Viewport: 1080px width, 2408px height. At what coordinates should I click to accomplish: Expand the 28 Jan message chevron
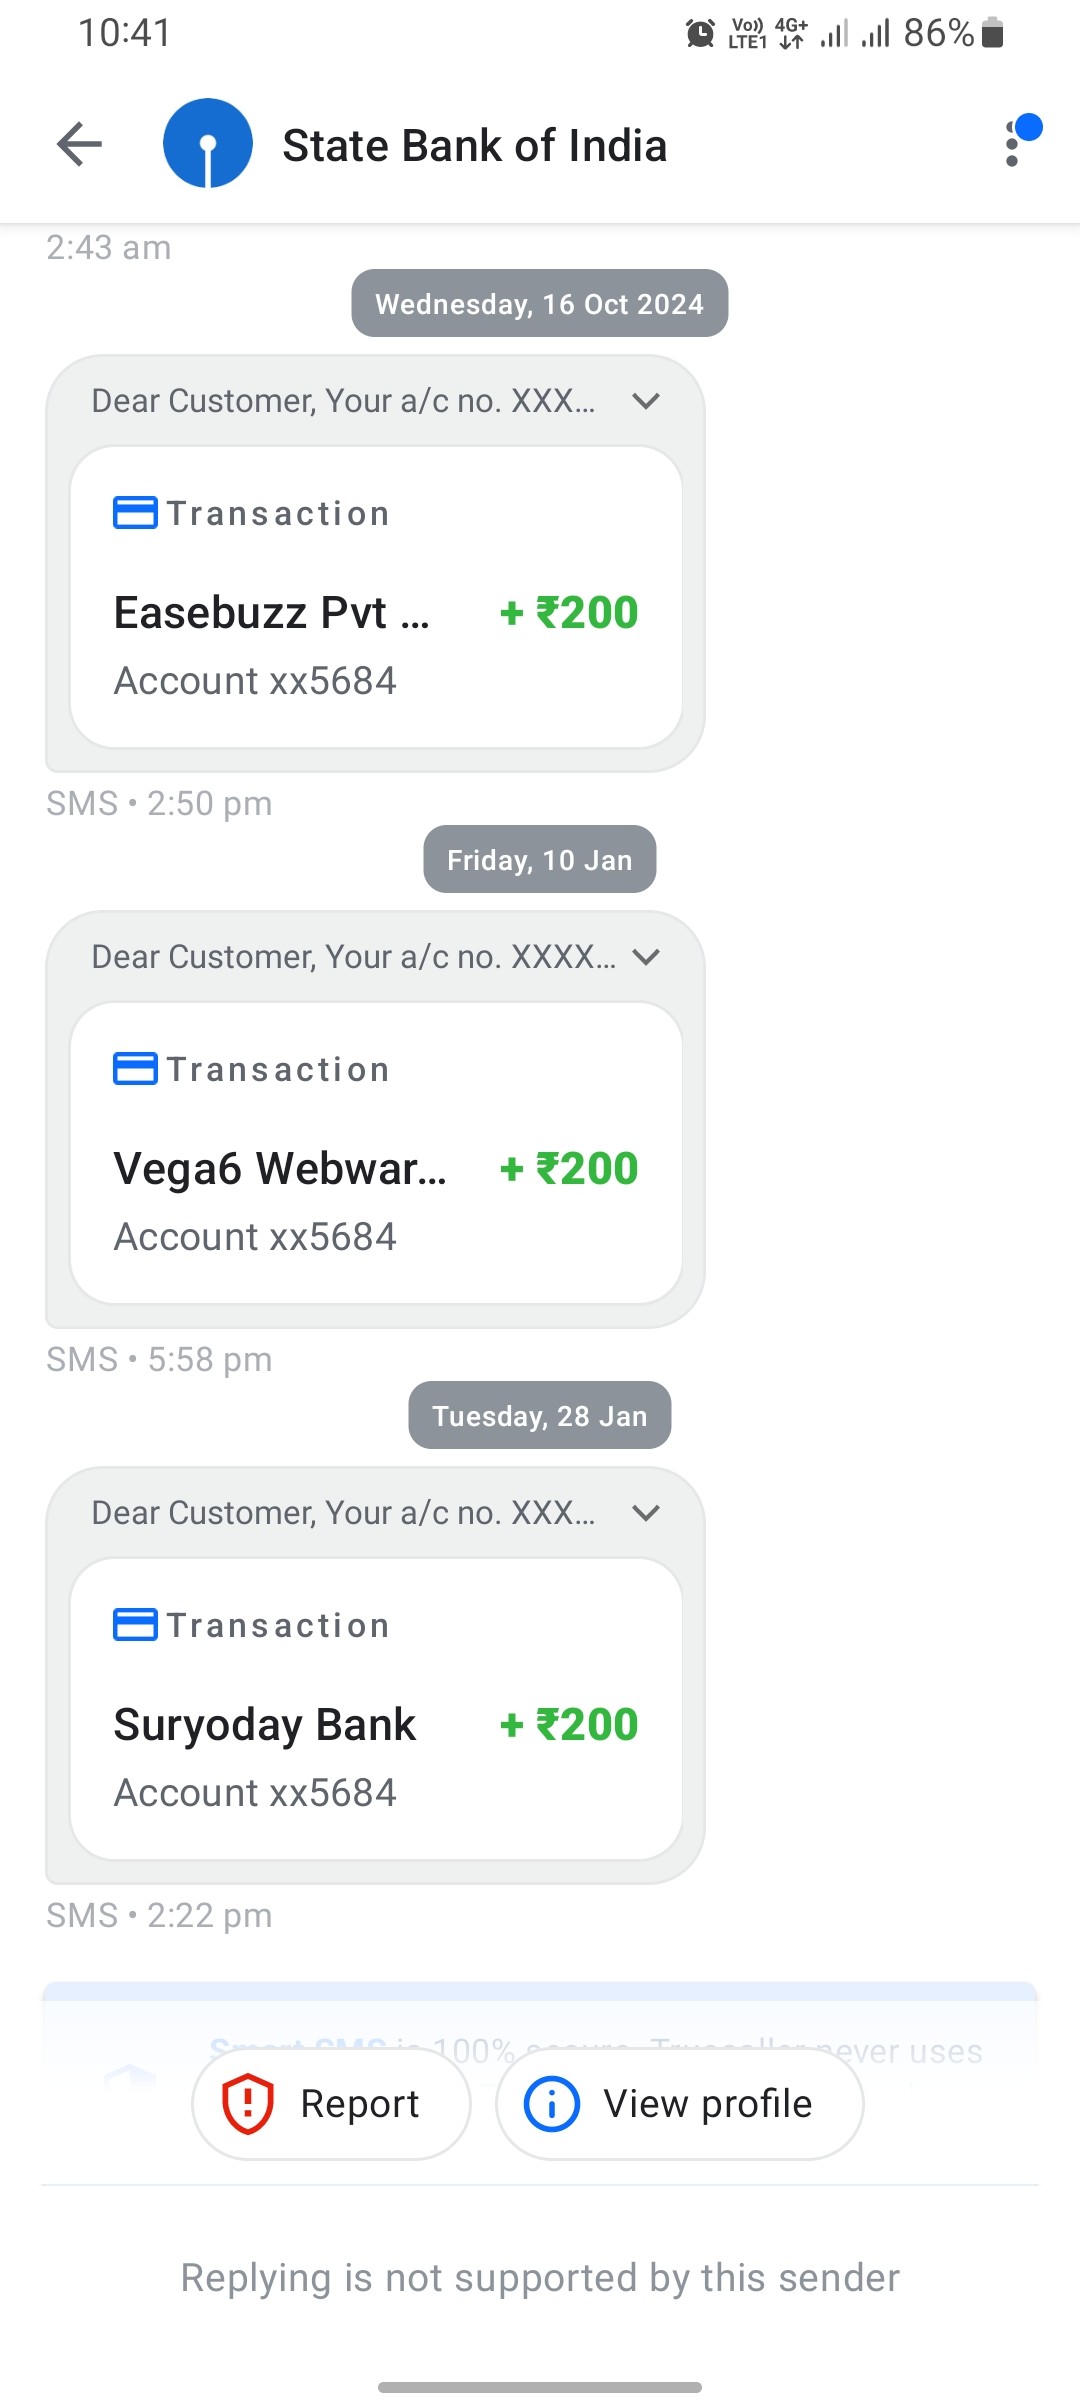(x=647, y=1513)
